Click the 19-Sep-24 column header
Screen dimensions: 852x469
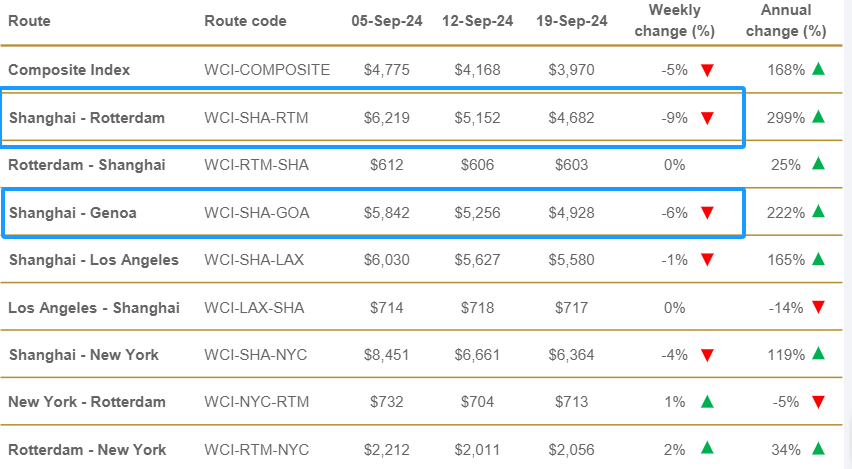(572, 21)
